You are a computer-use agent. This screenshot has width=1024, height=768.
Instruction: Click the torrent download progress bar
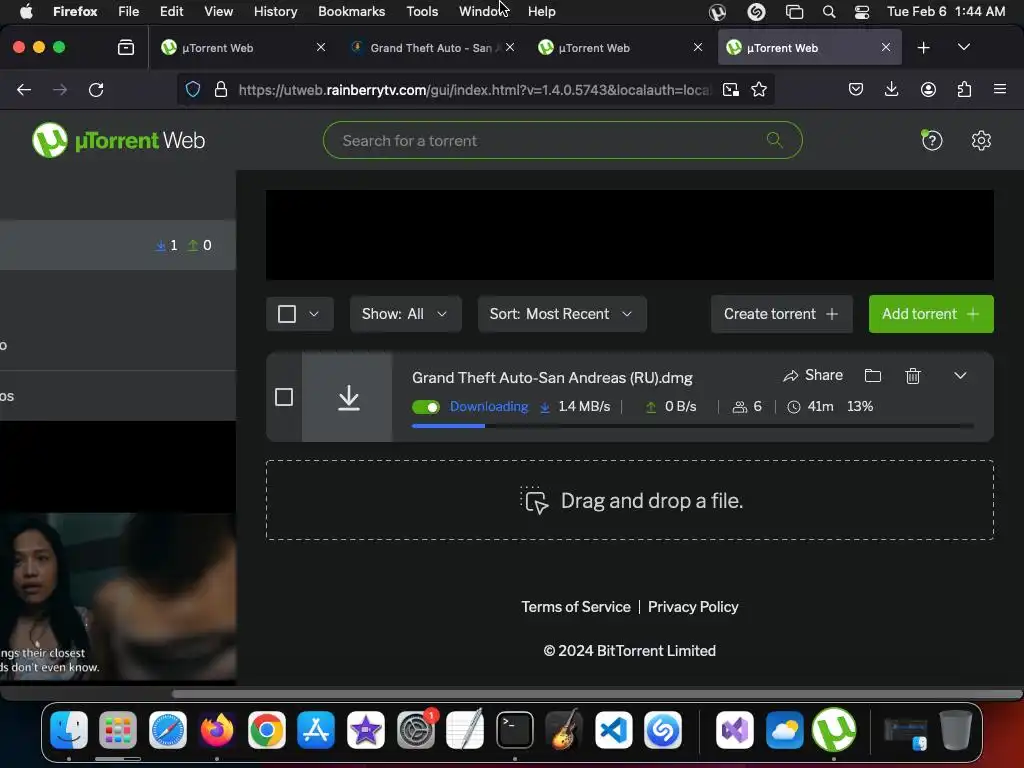point(692,426)
